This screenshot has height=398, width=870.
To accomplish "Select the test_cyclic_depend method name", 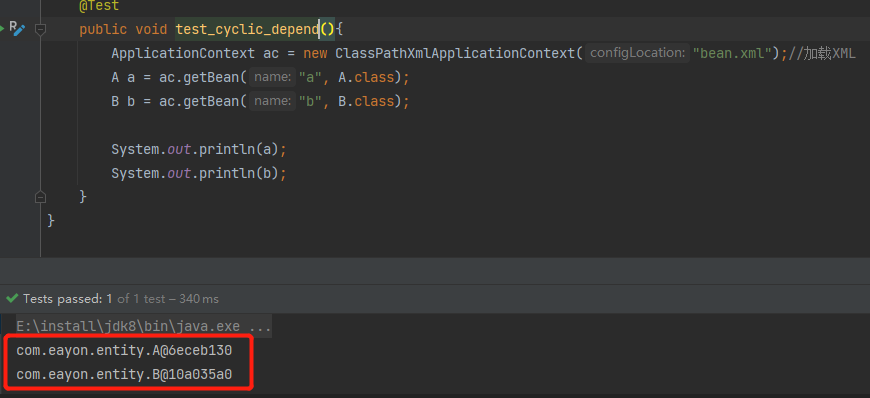I will 247,29.
